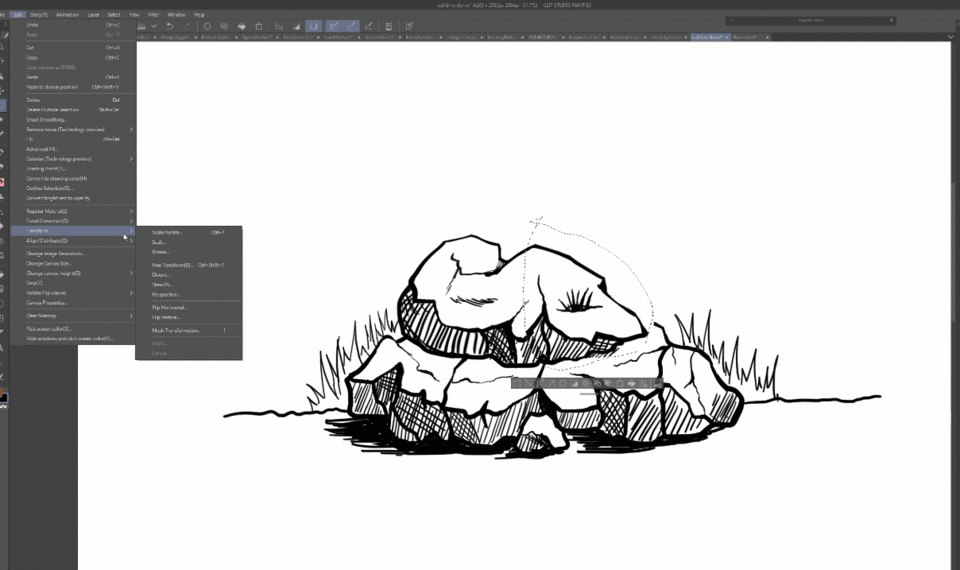Choose Convert to drawing color
This screenshot has width=960, height=570.
pyautogui.click(x=73, y=178)
